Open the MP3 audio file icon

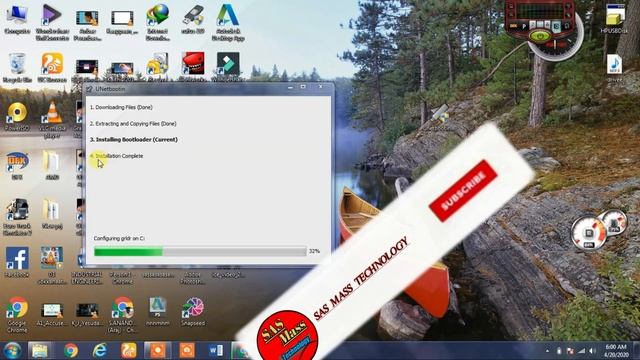coord(614,67)
